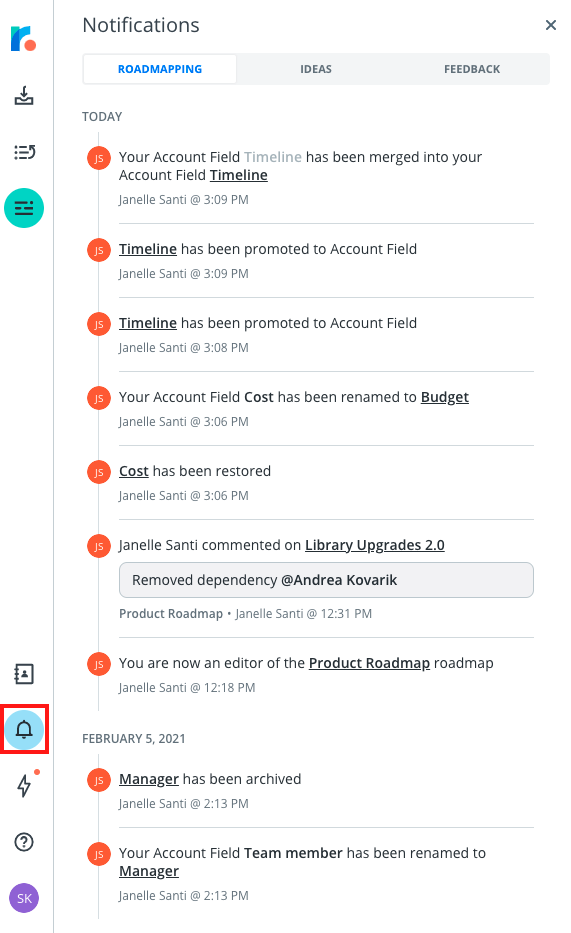Open underlined Timeline link in merged notification
Viewport: 571px width, 933px height.
tap(239, 175)
